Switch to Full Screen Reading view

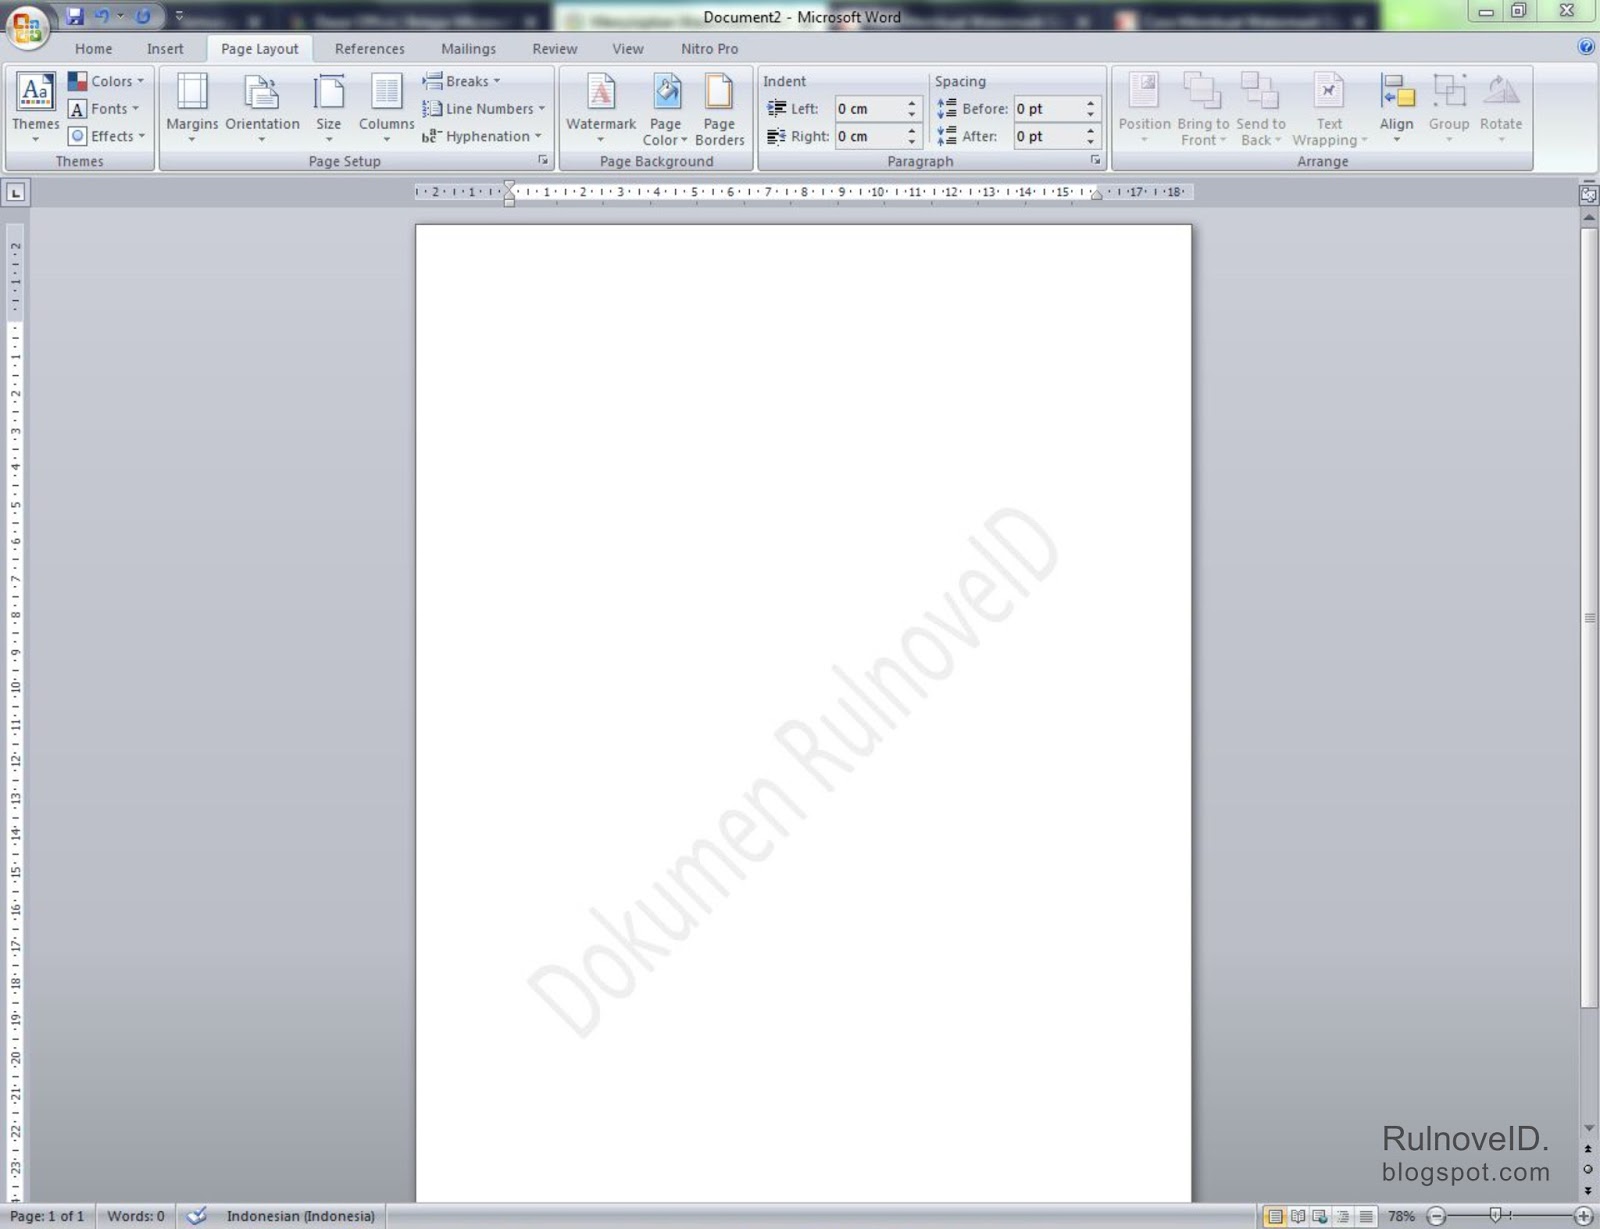(1298, 1216)
